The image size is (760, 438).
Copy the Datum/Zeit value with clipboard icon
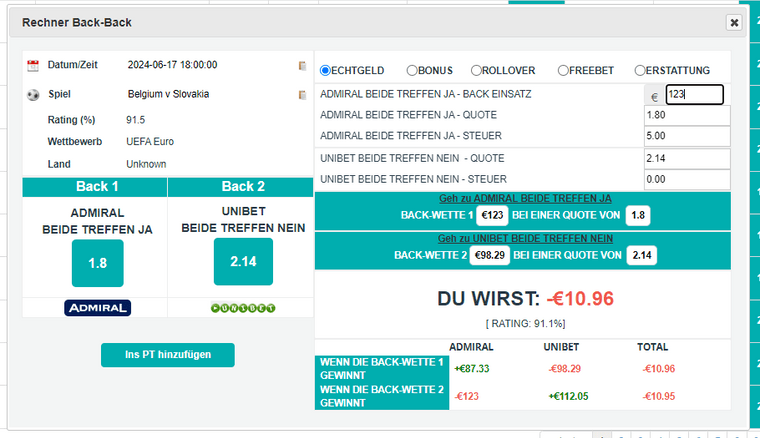point(302,66)
